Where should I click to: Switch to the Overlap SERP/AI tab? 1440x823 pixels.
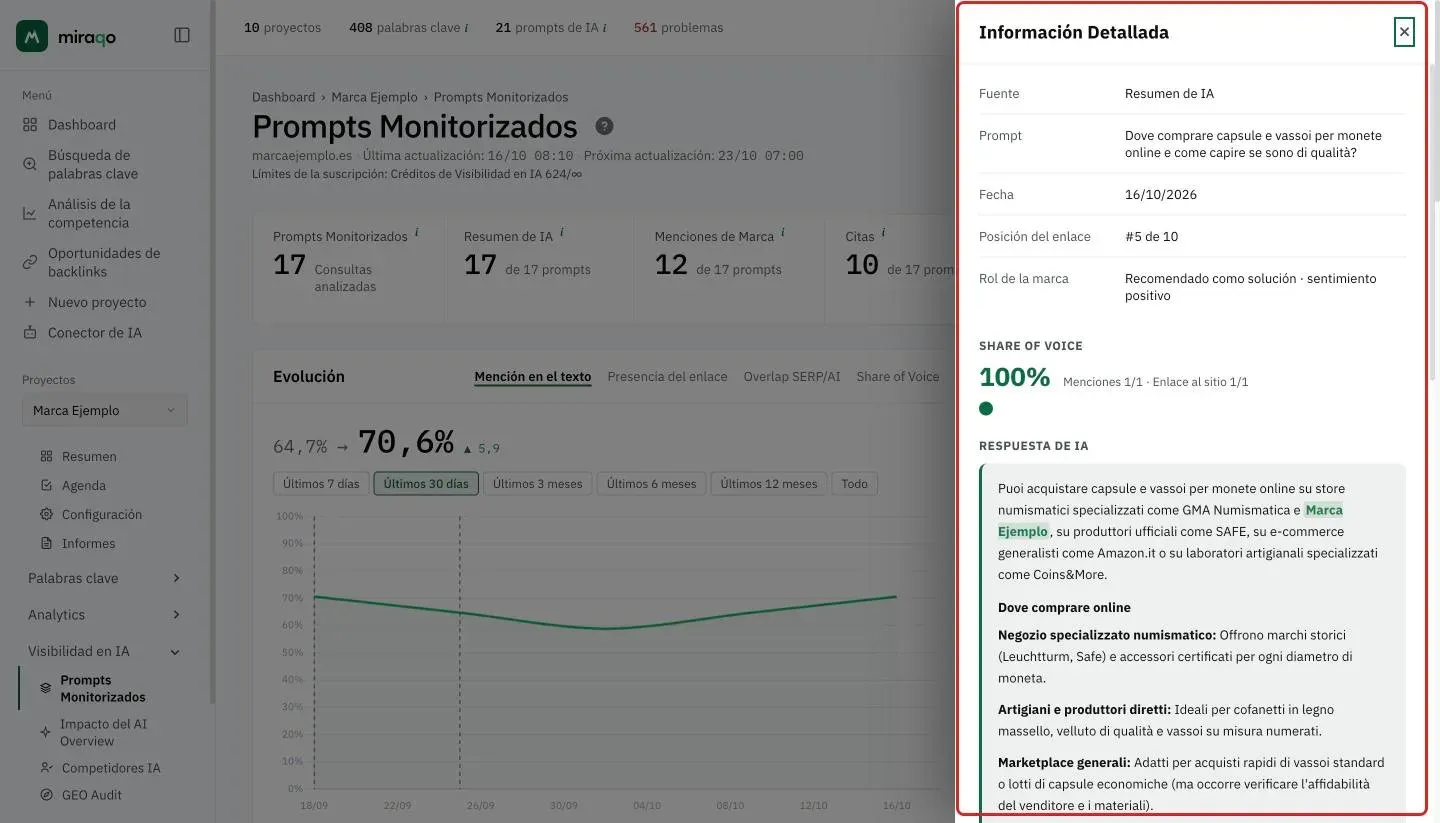point(792,377)
